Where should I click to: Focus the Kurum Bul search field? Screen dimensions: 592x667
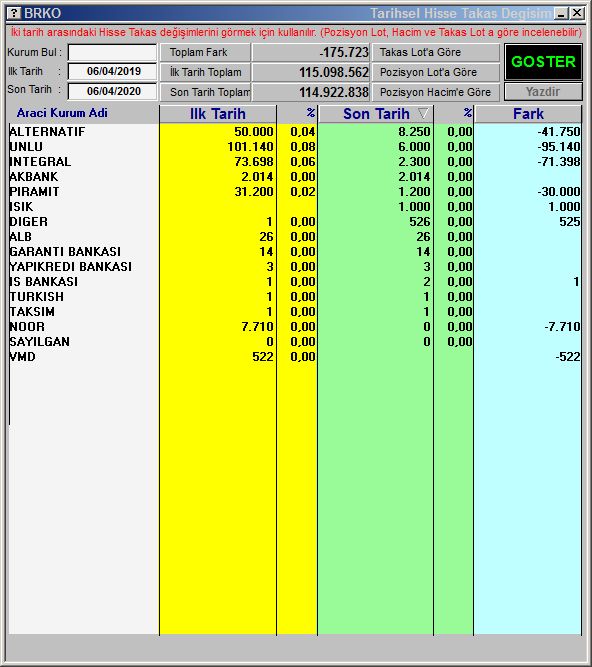(x=112, y=53)
